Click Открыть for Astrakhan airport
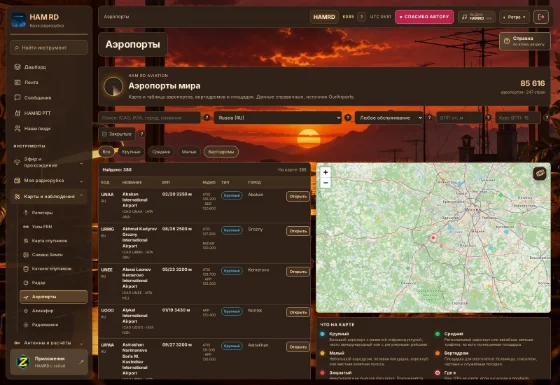The image size is (560, 385). coord(298,347)
